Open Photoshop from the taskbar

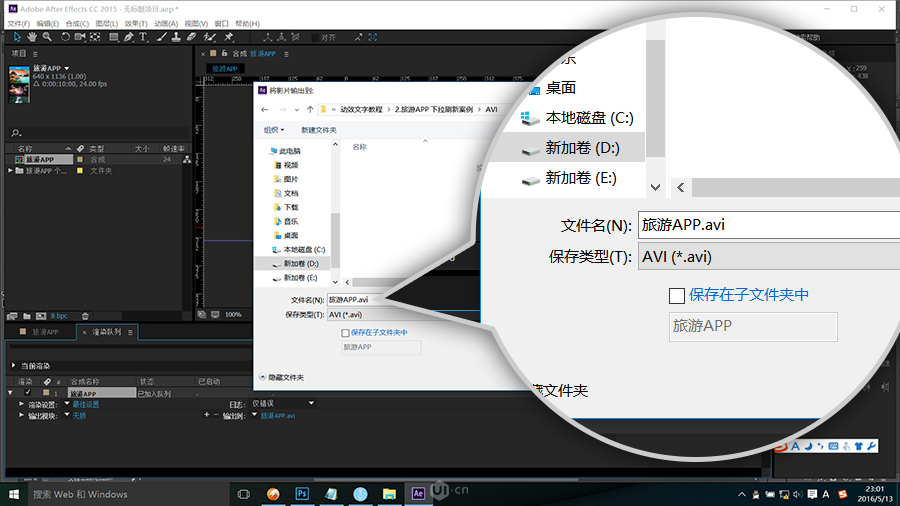302,494
